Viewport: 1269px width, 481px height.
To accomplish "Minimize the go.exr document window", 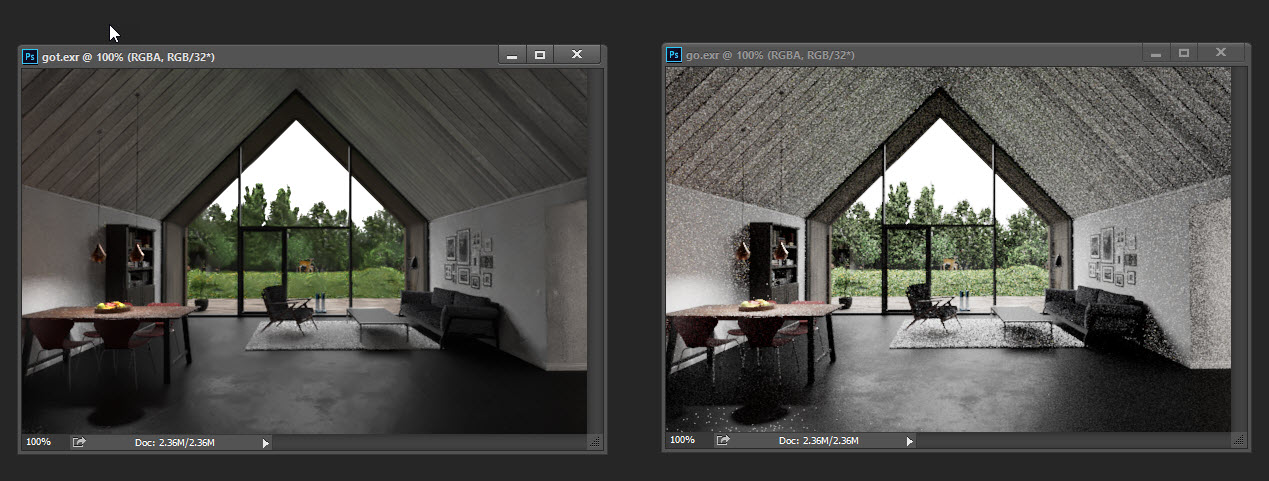I will (1156, 53).
